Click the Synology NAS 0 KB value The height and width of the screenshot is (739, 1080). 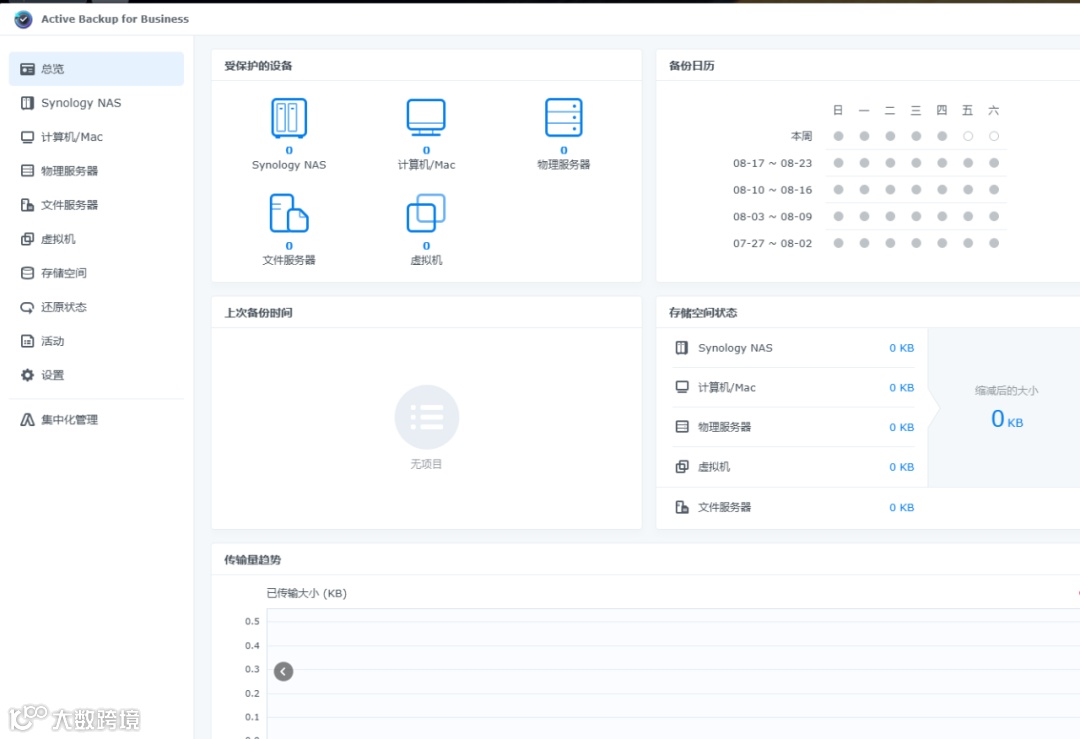point(902,348)
